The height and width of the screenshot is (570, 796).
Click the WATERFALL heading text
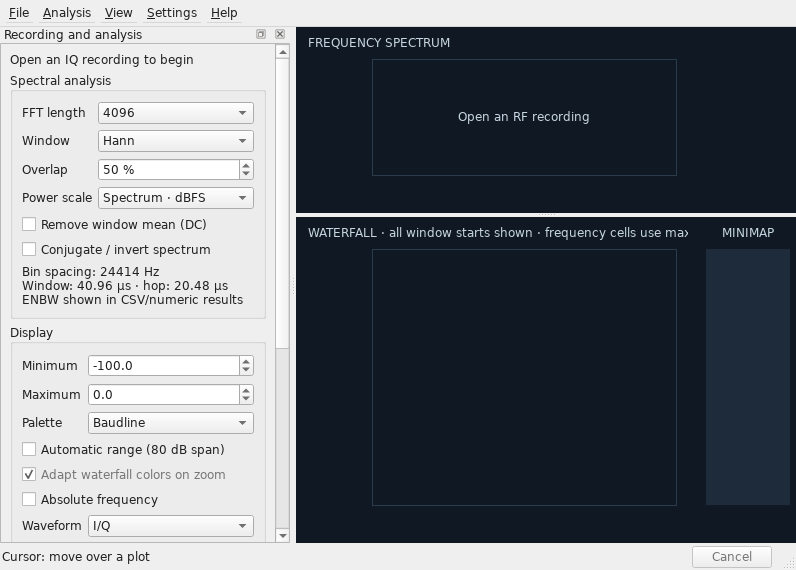(498, 232)
